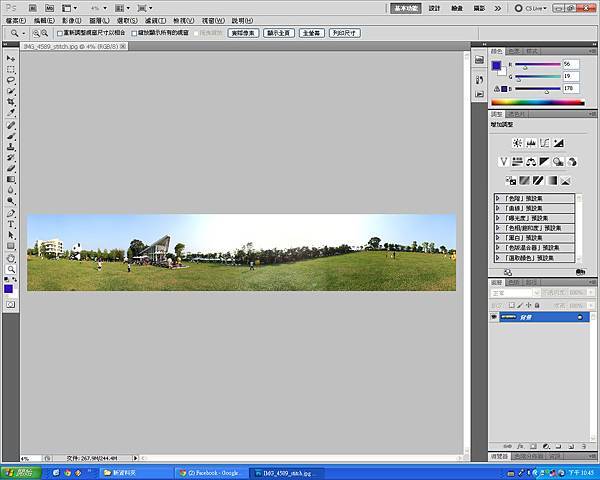Image resolution: width=600 pixels, height=480 pixels.
Task: Expand the 「色階」 presets group
Action: [497, 198]
